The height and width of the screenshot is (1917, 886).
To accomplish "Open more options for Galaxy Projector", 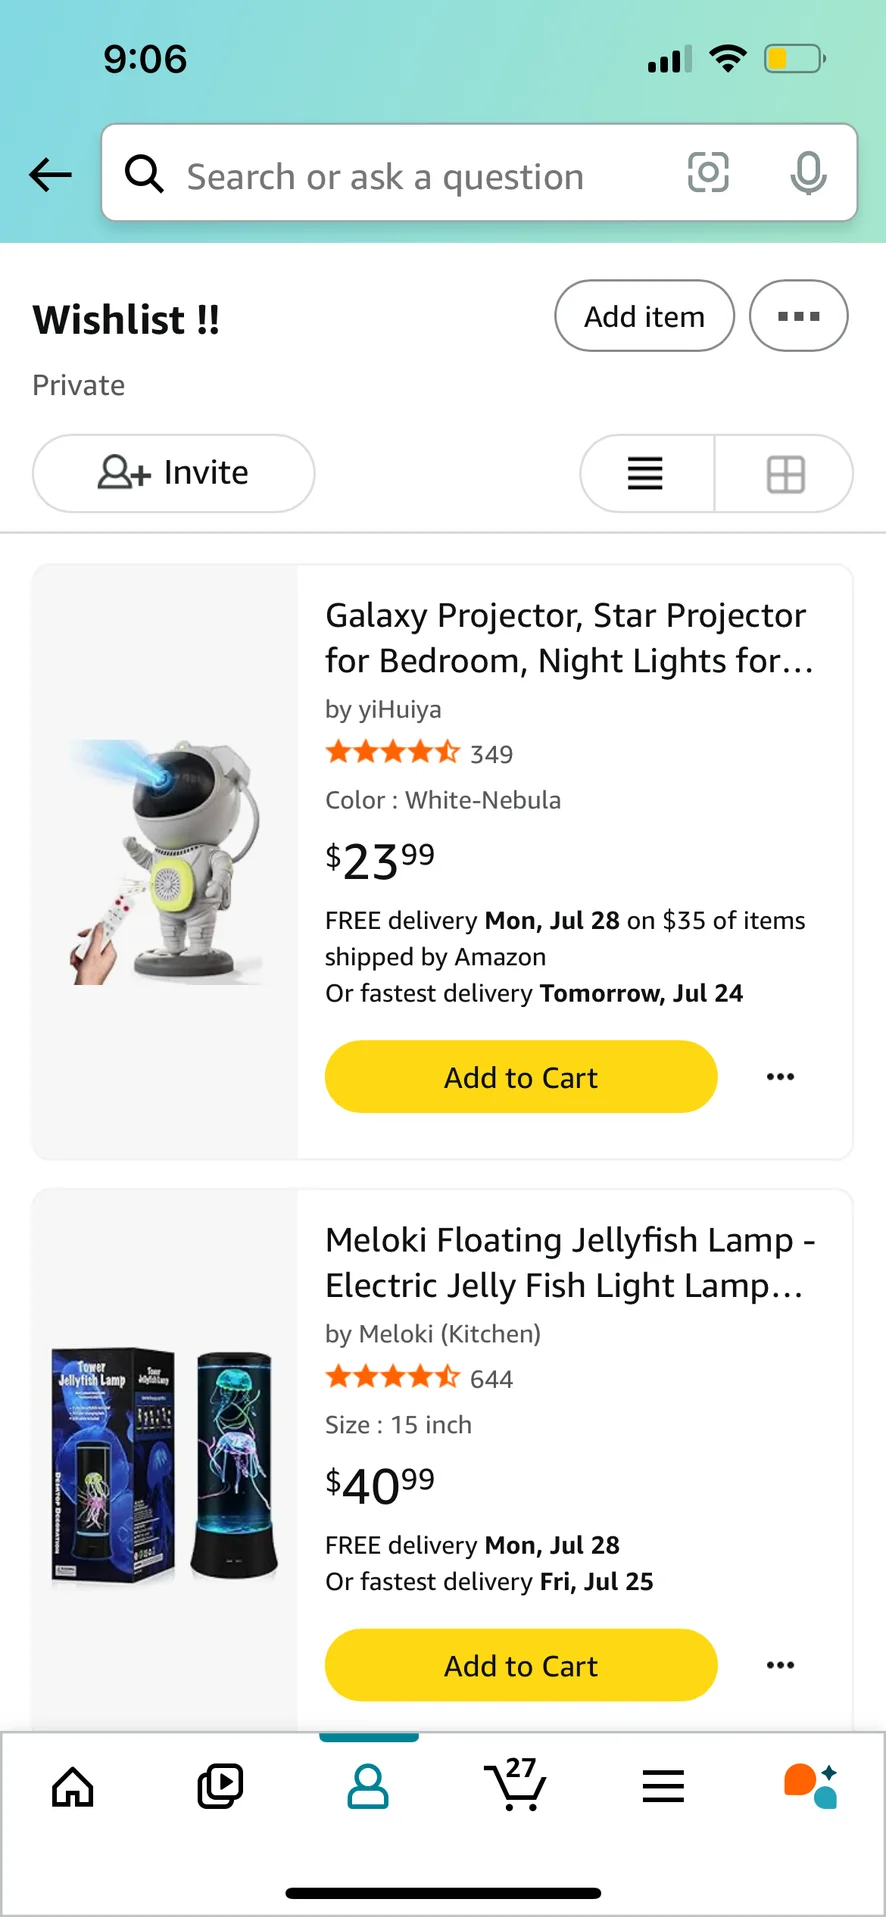I will pos(780,1077).
